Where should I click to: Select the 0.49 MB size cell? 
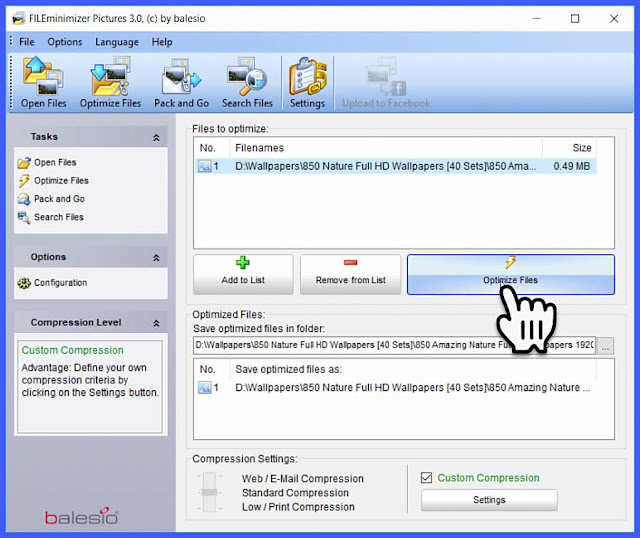pos(571,166)
